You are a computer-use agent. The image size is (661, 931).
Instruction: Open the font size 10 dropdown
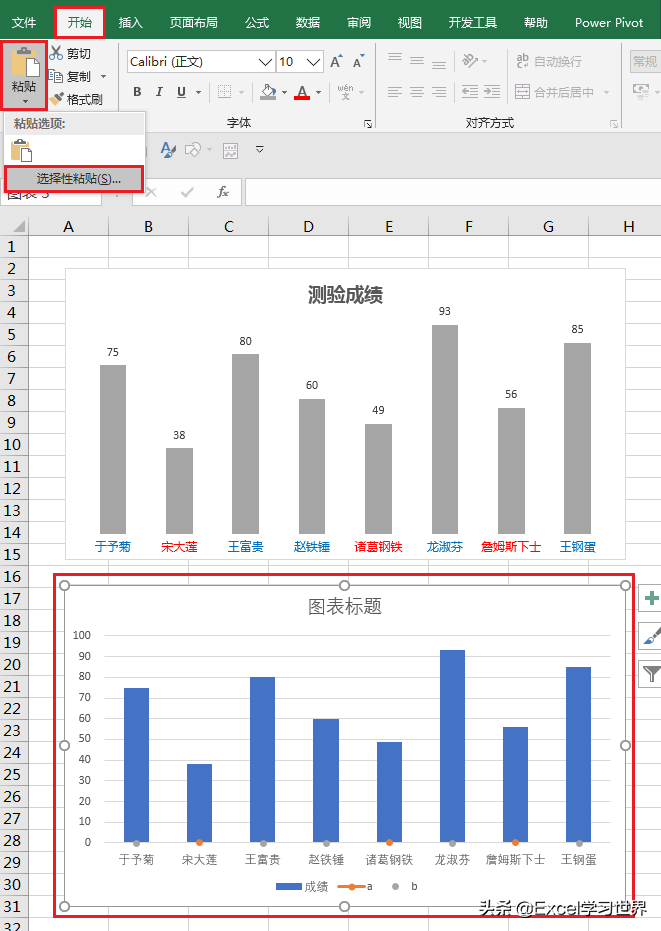(x=314, y=62)
